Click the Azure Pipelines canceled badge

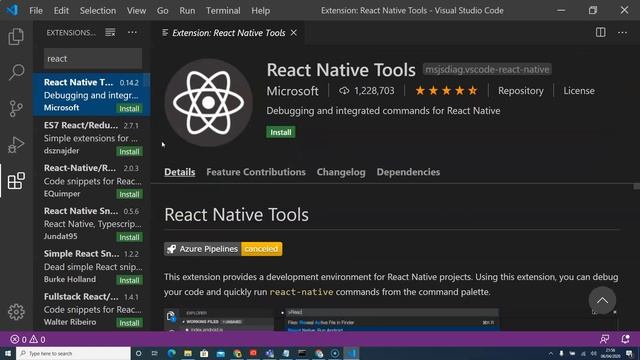pyautogui.click(x=223, y=249)
